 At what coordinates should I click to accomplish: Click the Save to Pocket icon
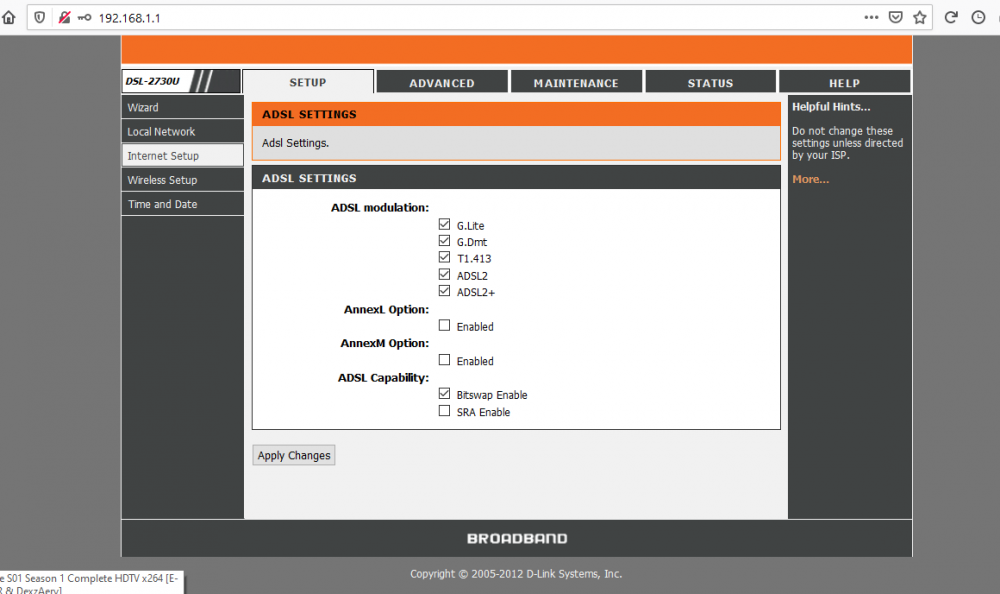[x=896, y=17]
